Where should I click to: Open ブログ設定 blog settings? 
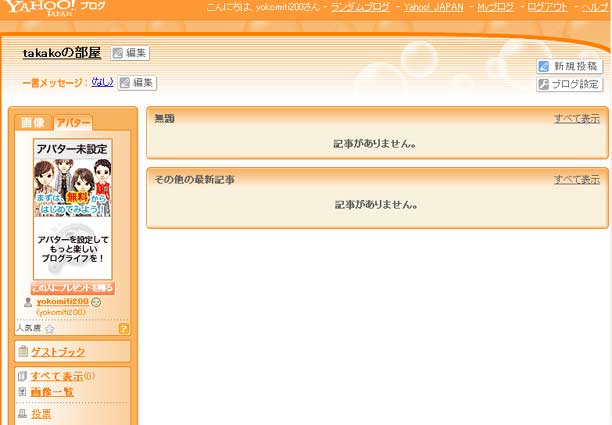click(569, 84)
